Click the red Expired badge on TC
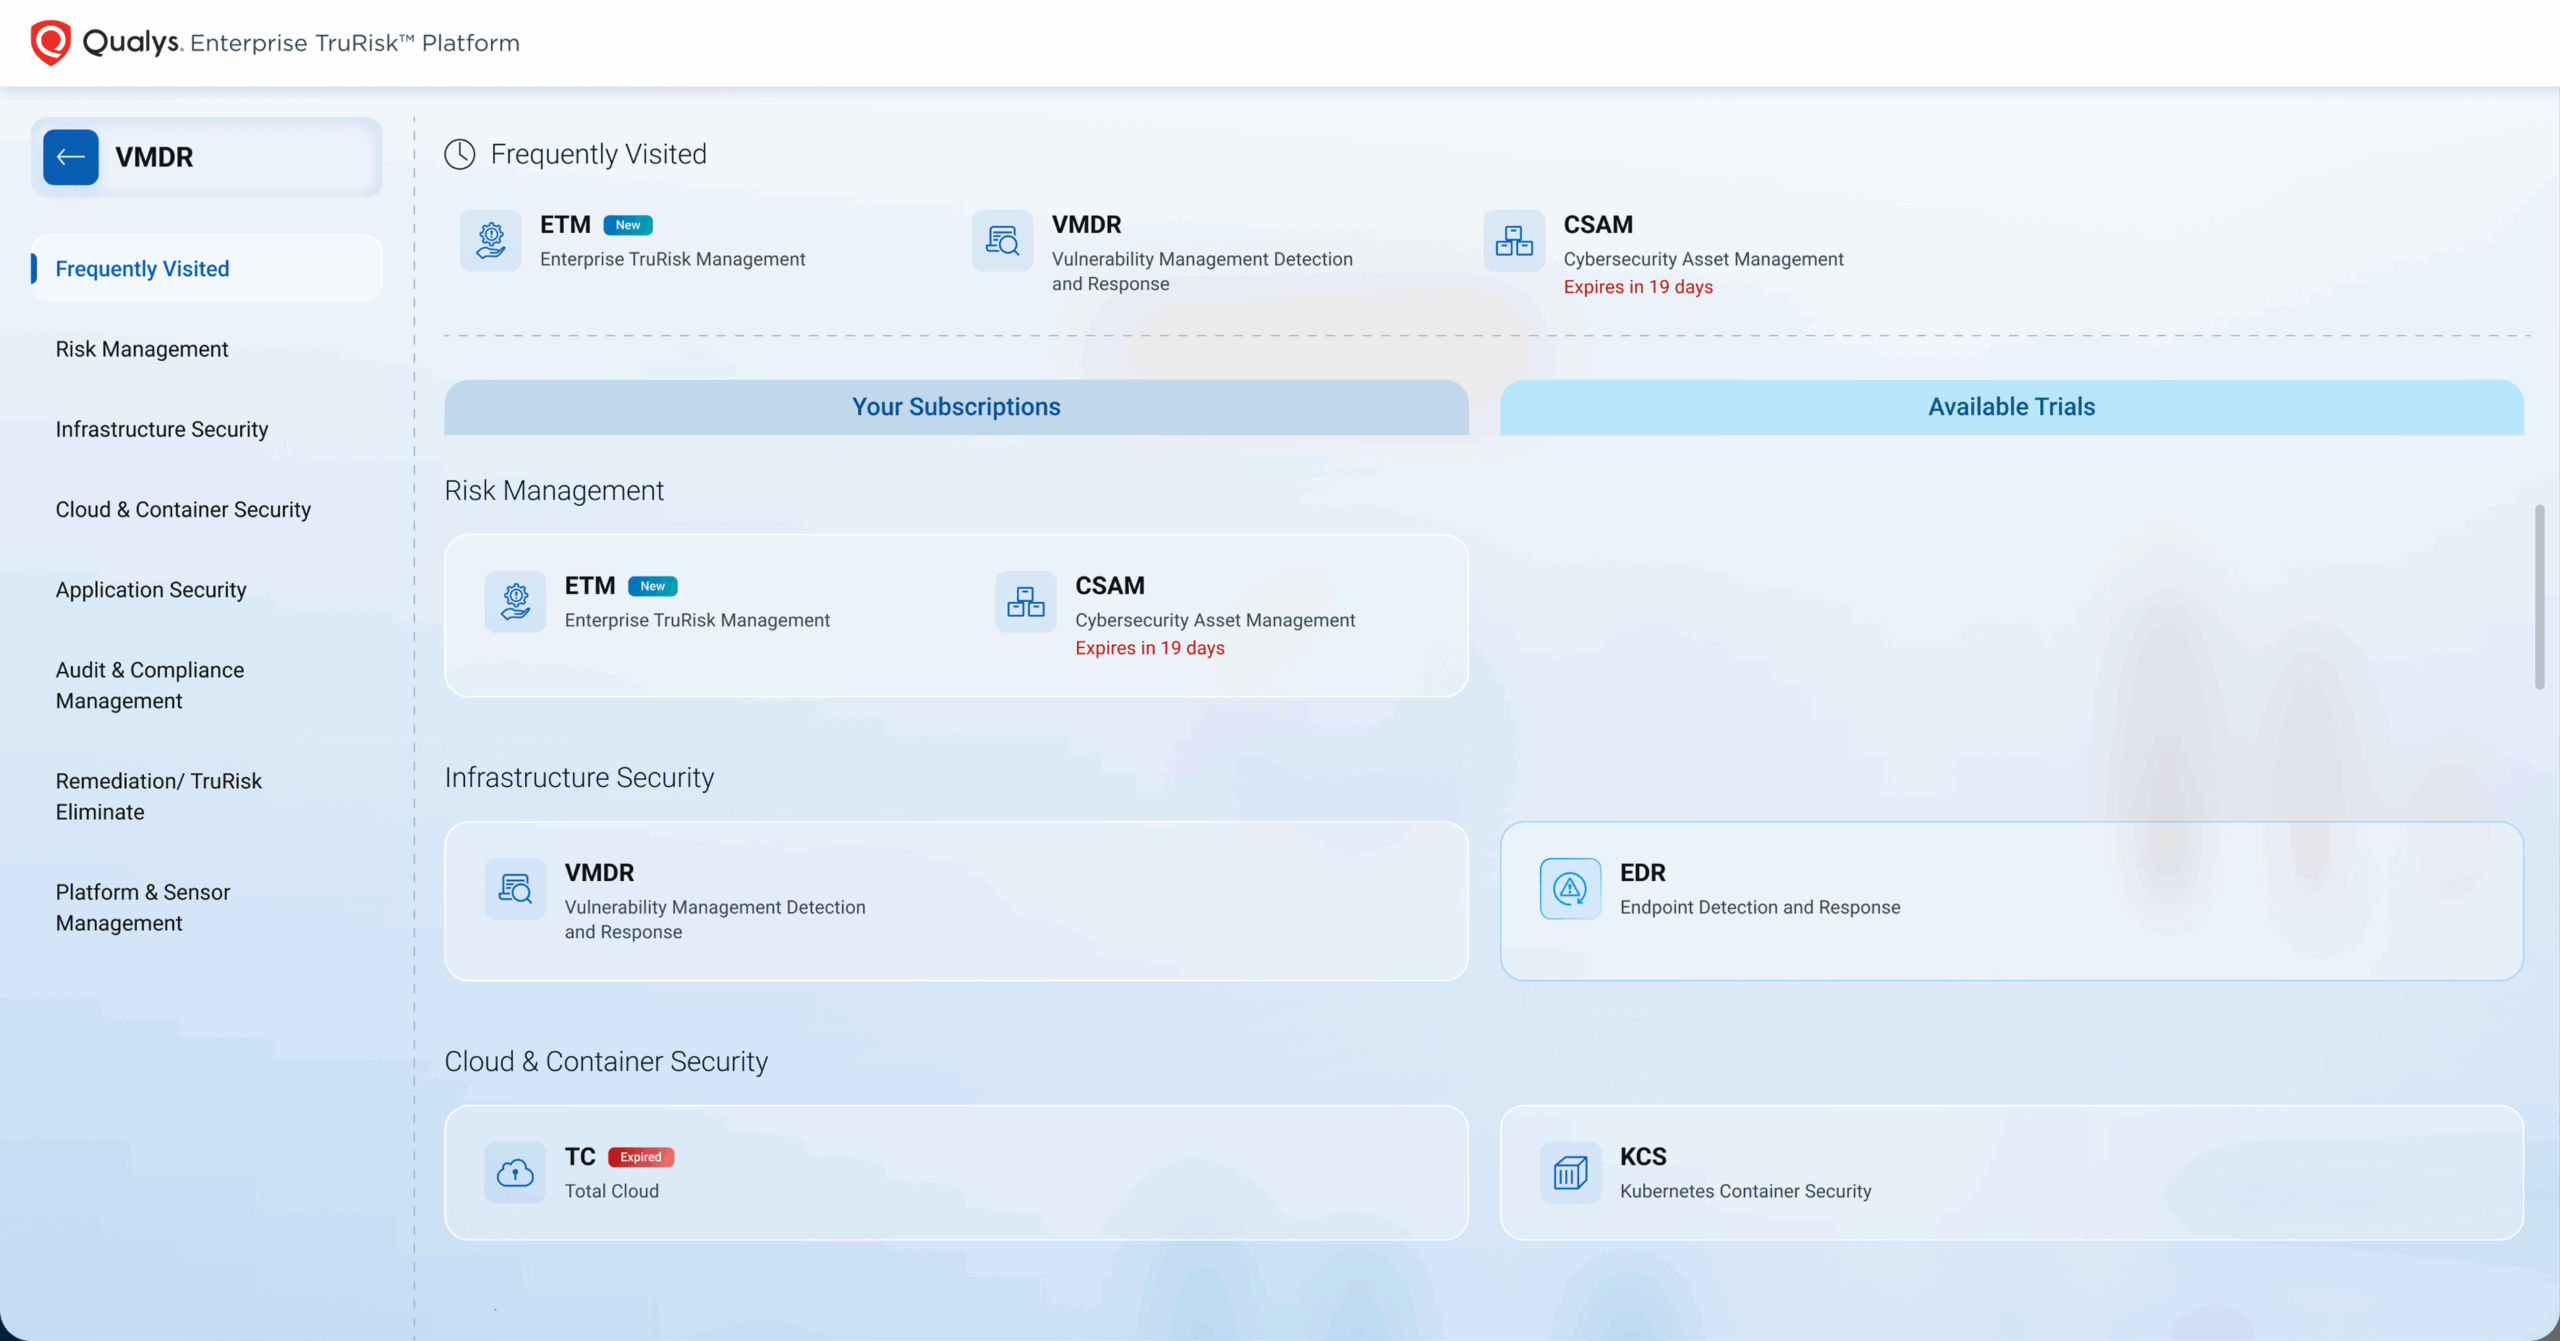Screen dimensions: 2560x1341 [x=641, y=1157]
